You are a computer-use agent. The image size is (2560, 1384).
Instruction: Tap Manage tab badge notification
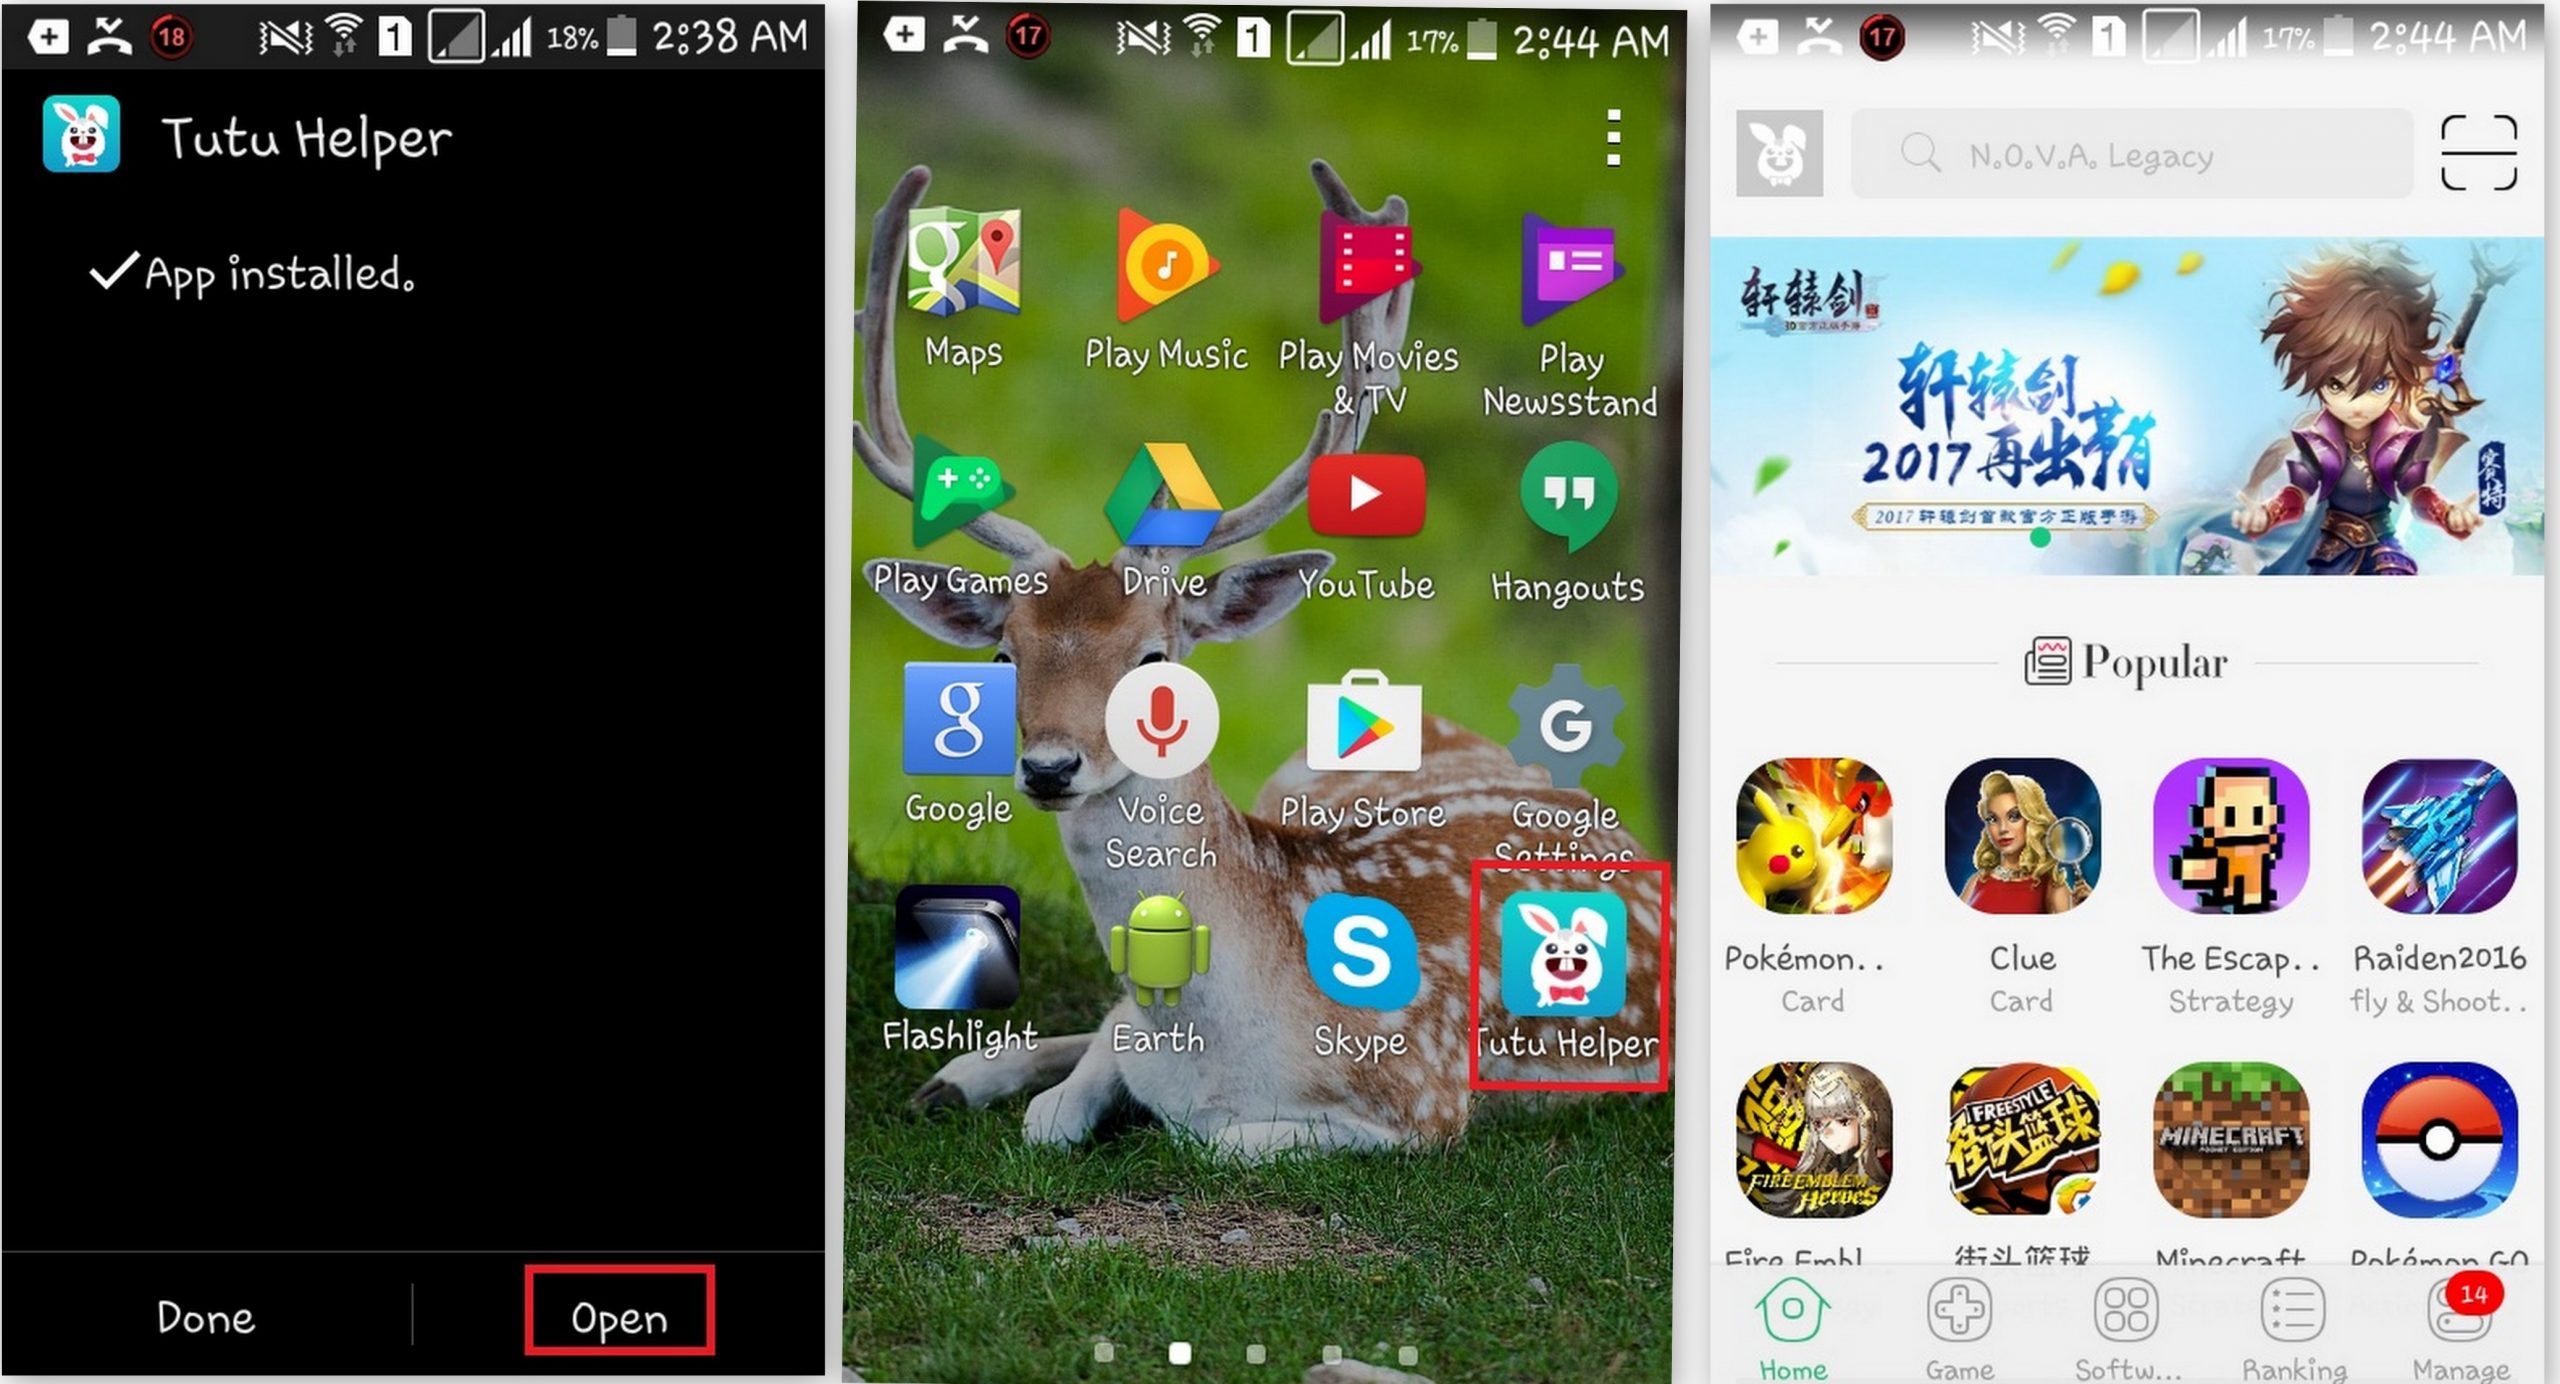(2488, 1297)
